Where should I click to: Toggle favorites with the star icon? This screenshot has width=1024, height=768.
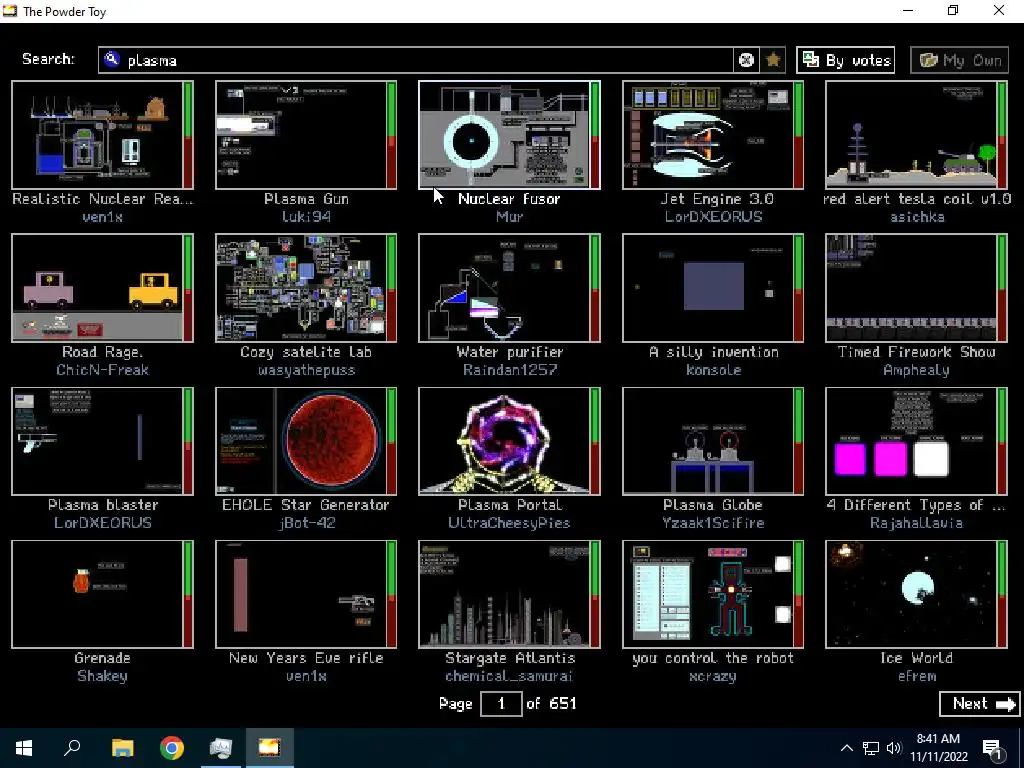[773, 60]
